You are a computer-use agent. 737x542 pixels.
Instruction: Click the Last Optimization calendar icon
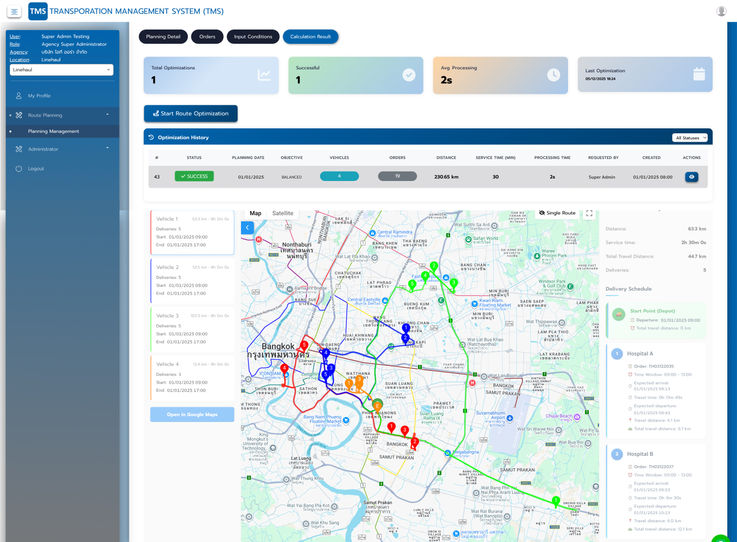[x=699, y=74]
